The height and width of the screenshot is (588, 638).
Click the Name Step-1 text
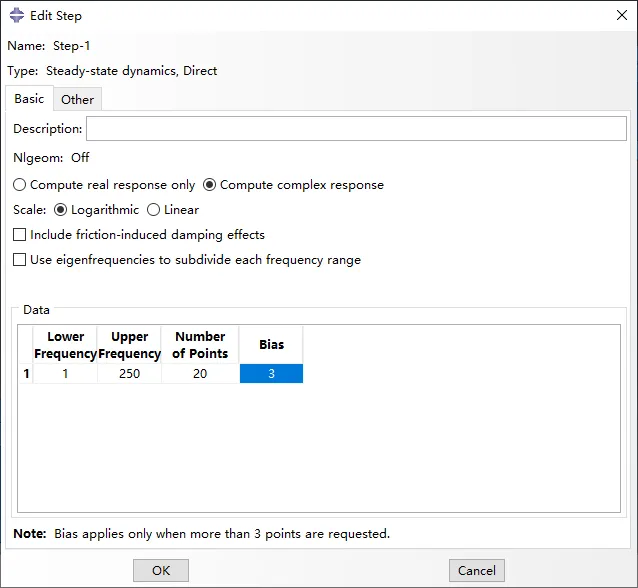[x=49, y=46]
